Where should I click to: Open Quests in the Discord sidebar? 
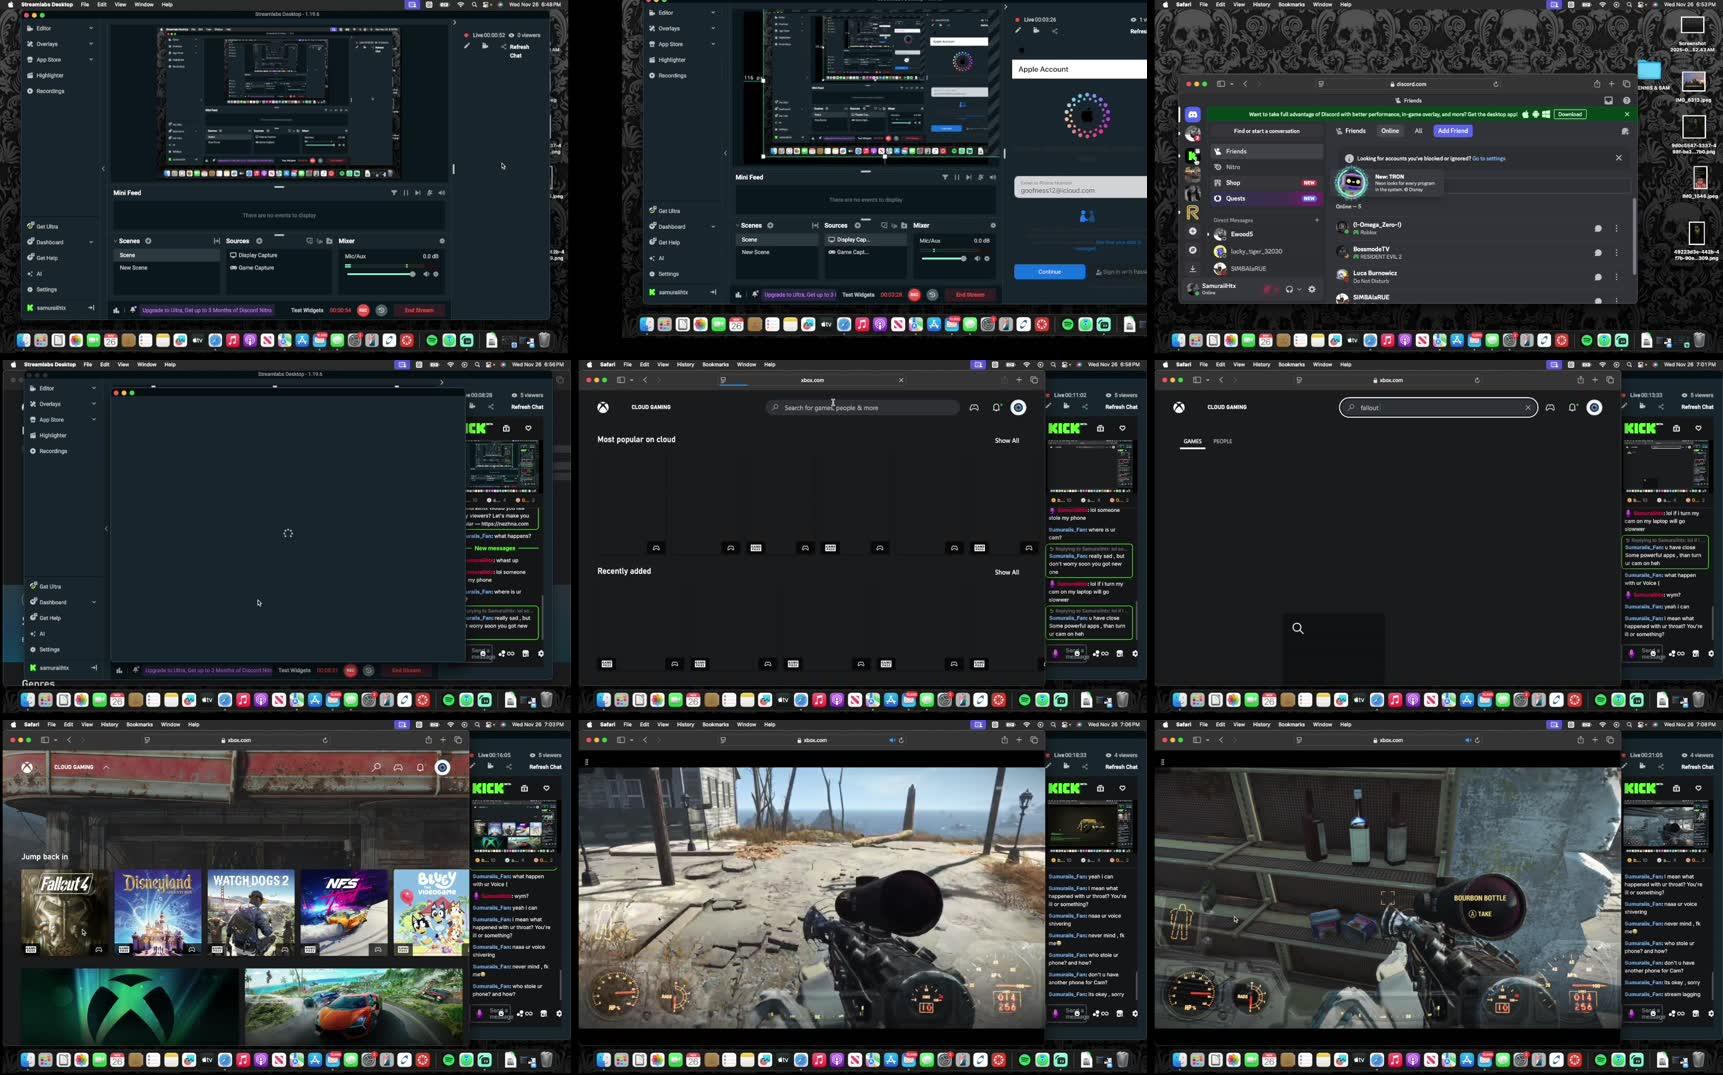pyautogui.click(x=1238, y=198)
